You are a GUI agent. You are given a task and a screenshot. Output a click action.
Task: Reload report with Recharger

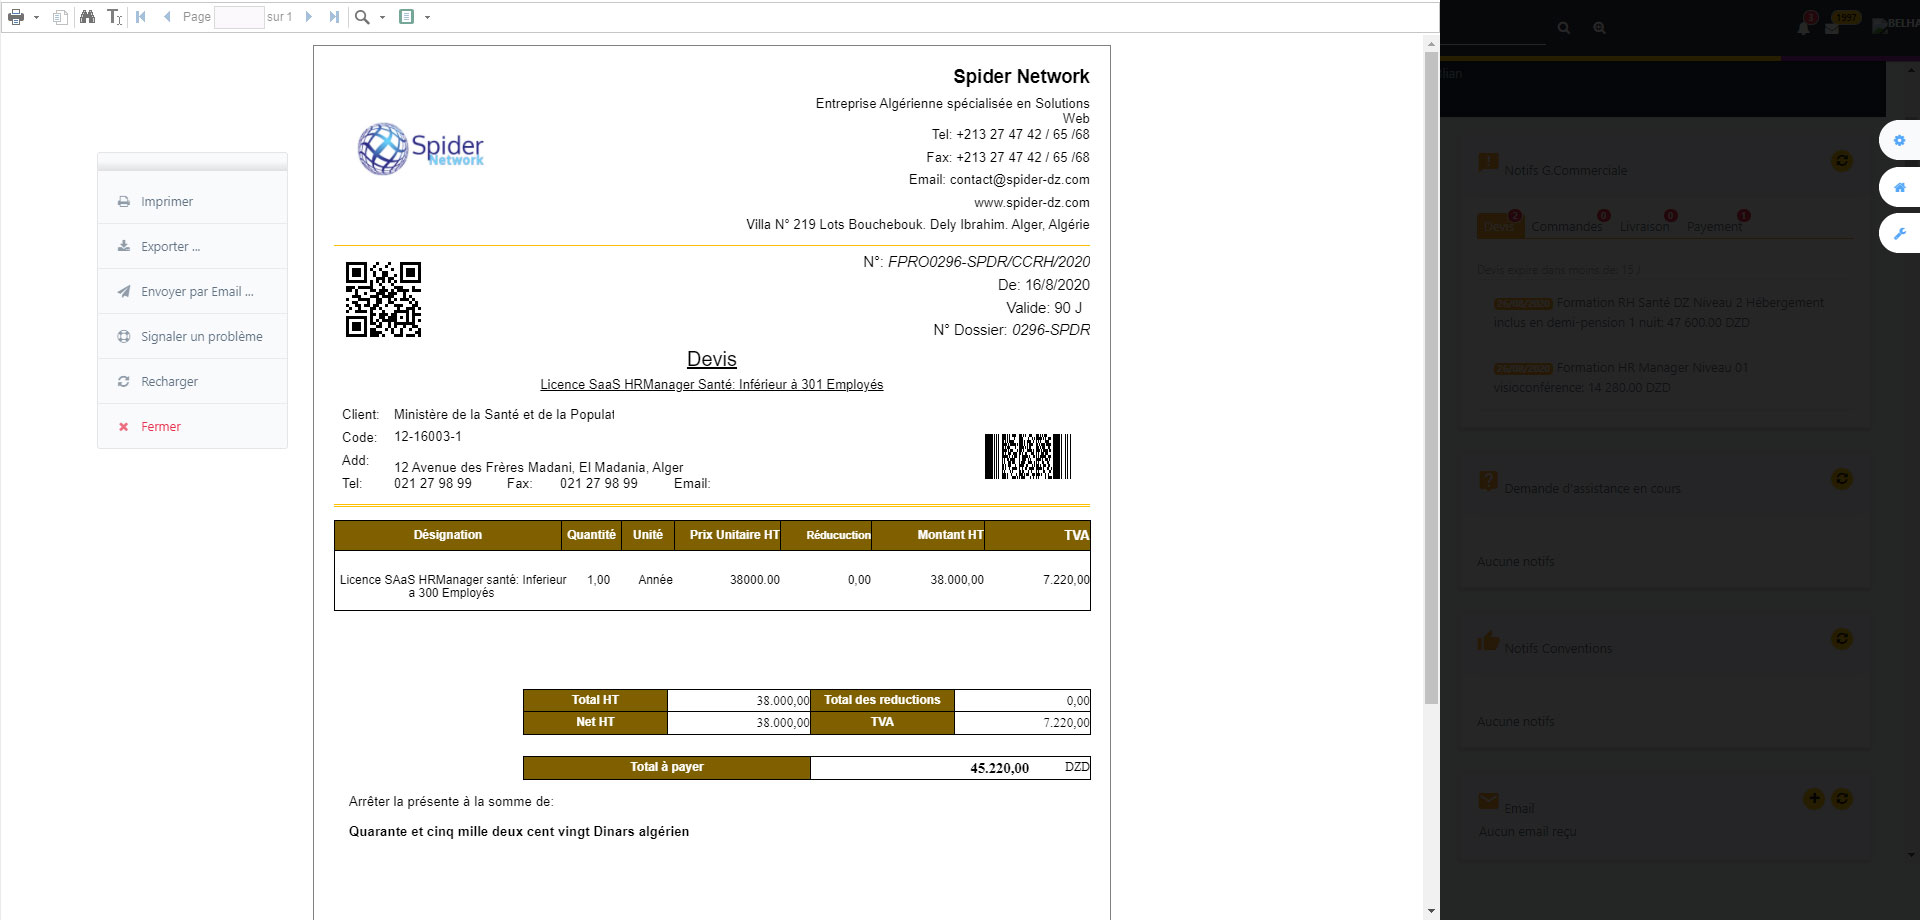click(x=192, y=381)
